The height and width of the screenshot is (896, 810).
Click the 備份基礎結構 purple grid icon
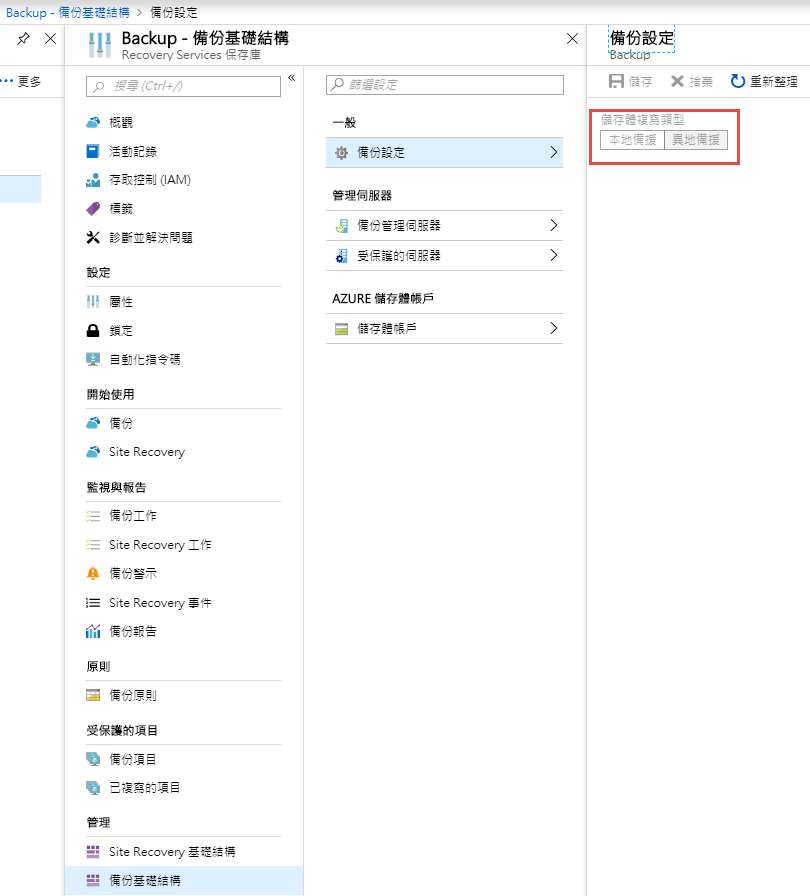tap(93, 880)
